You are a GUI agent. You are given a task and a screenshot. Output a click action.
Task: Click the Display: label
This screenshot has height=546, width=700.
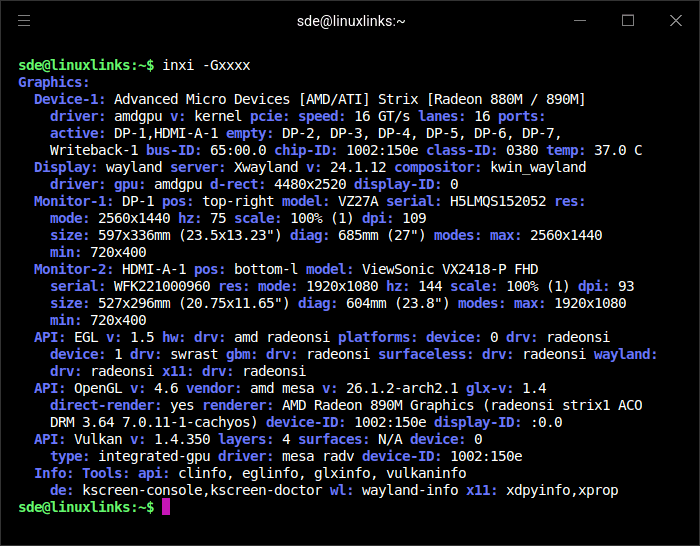66,167
